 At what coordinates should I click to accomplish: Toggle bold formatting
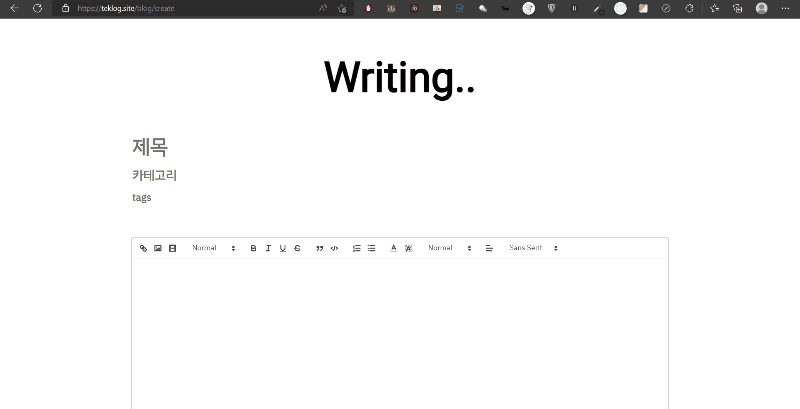click(253, 248)
